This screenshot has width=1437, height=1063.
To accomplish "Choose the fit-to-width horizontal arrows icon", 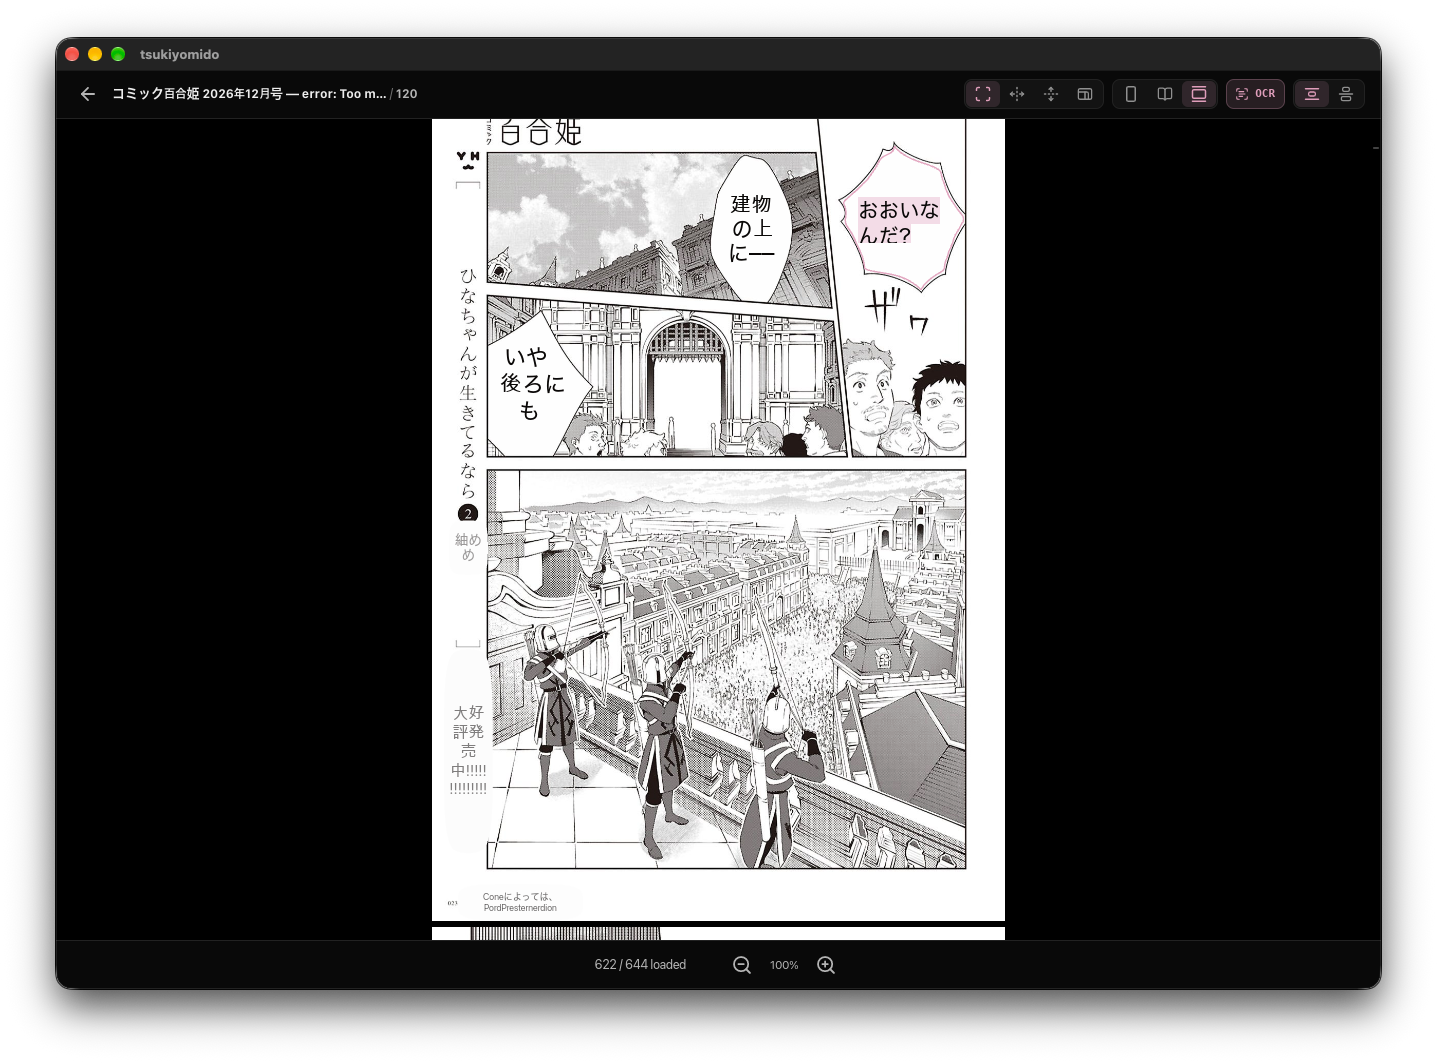I will (x=1017, y=94).
